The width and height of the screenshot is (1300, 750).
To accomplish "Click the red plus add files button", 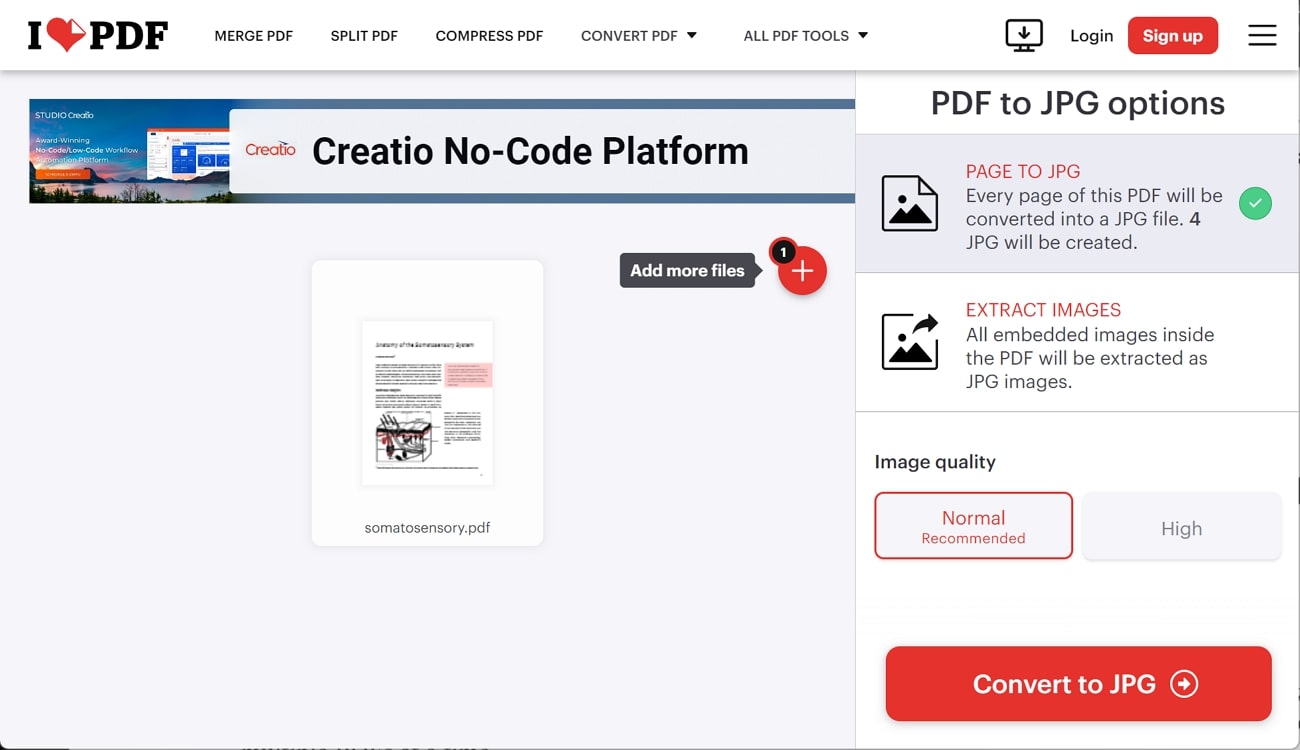I will pos(802,270).
